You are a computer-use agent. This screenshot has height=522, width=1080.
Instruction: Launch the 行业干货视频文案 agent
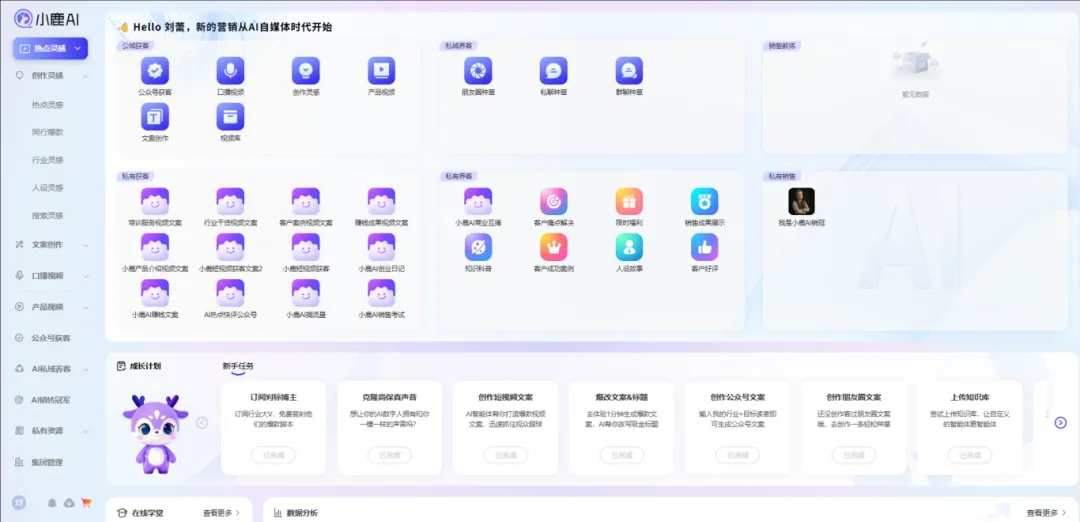pyautogui.click(x=230, y=201)
